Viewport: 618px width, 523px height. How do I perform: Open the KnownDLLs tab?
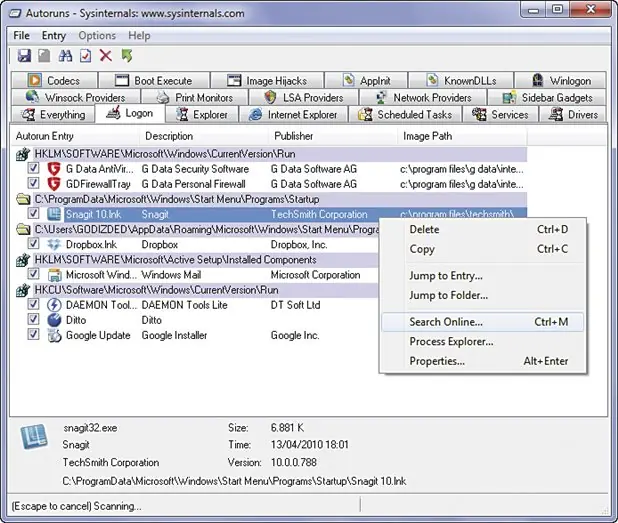[461, 80]
